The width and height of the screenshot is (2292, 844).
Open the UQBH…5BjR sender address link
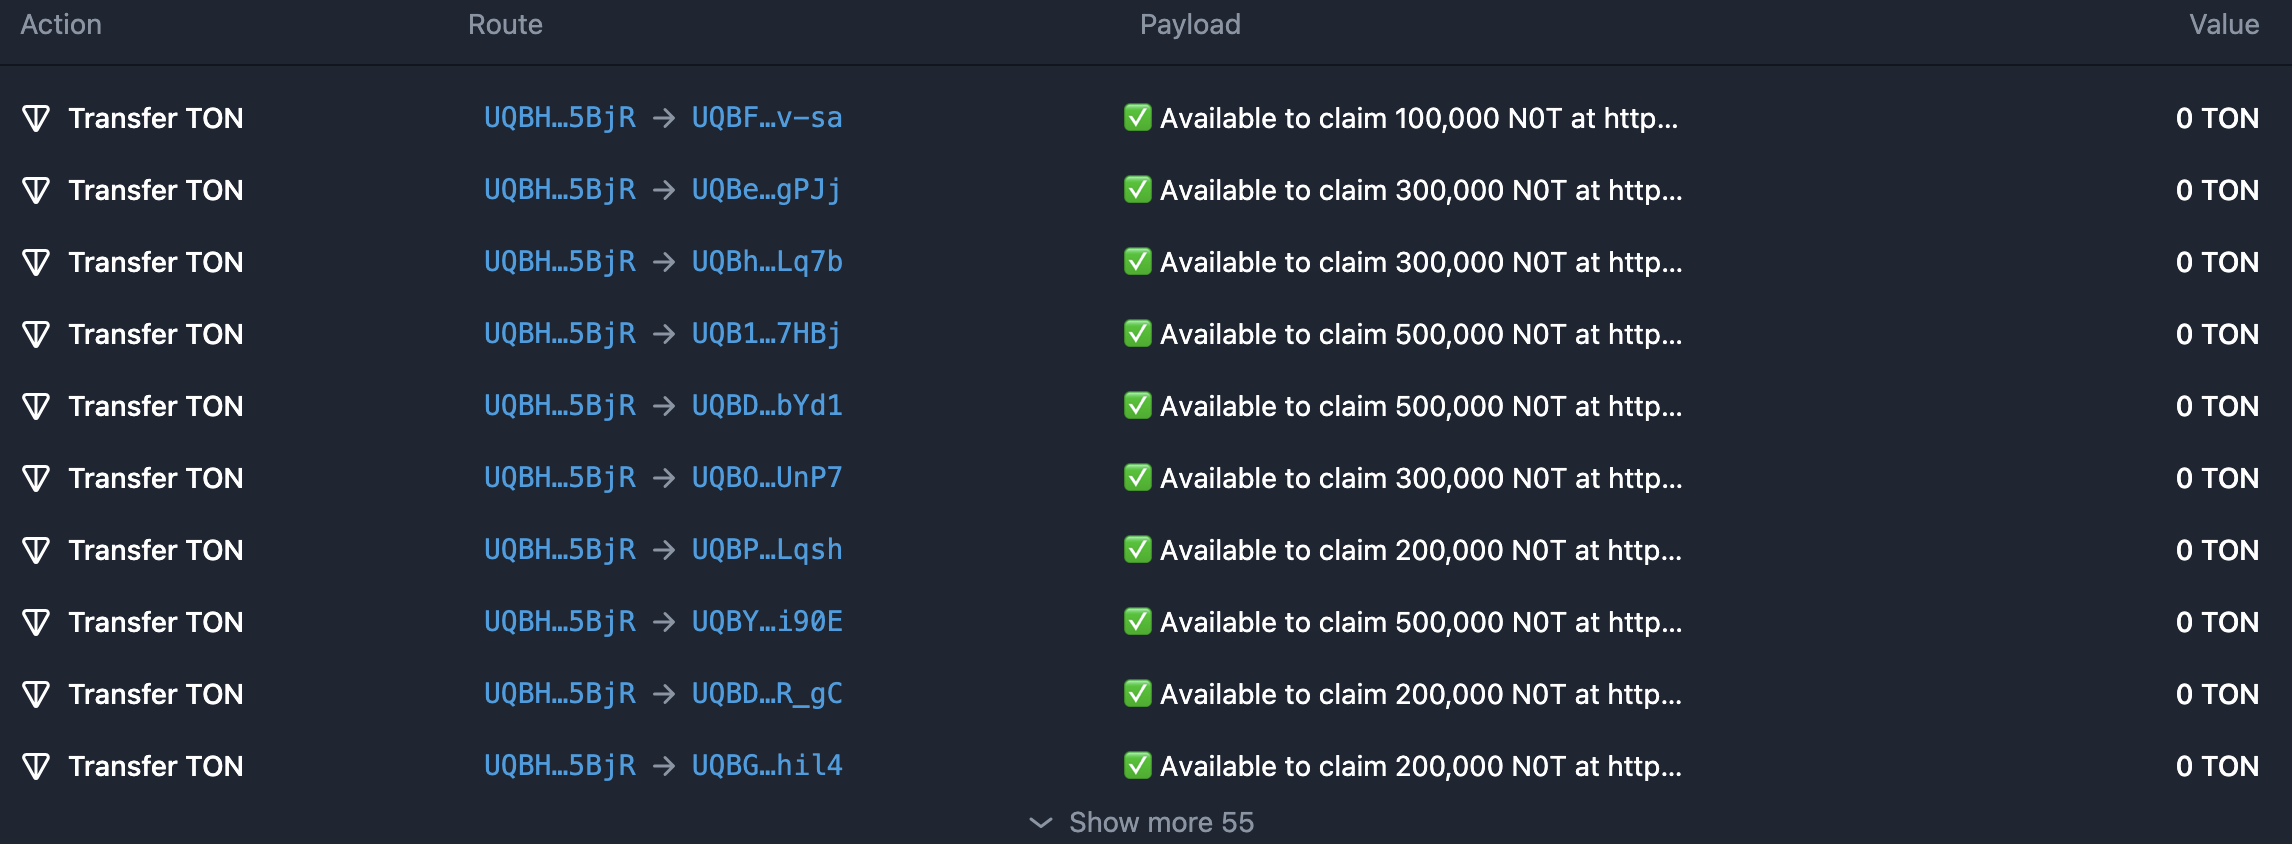click(561, 118)
